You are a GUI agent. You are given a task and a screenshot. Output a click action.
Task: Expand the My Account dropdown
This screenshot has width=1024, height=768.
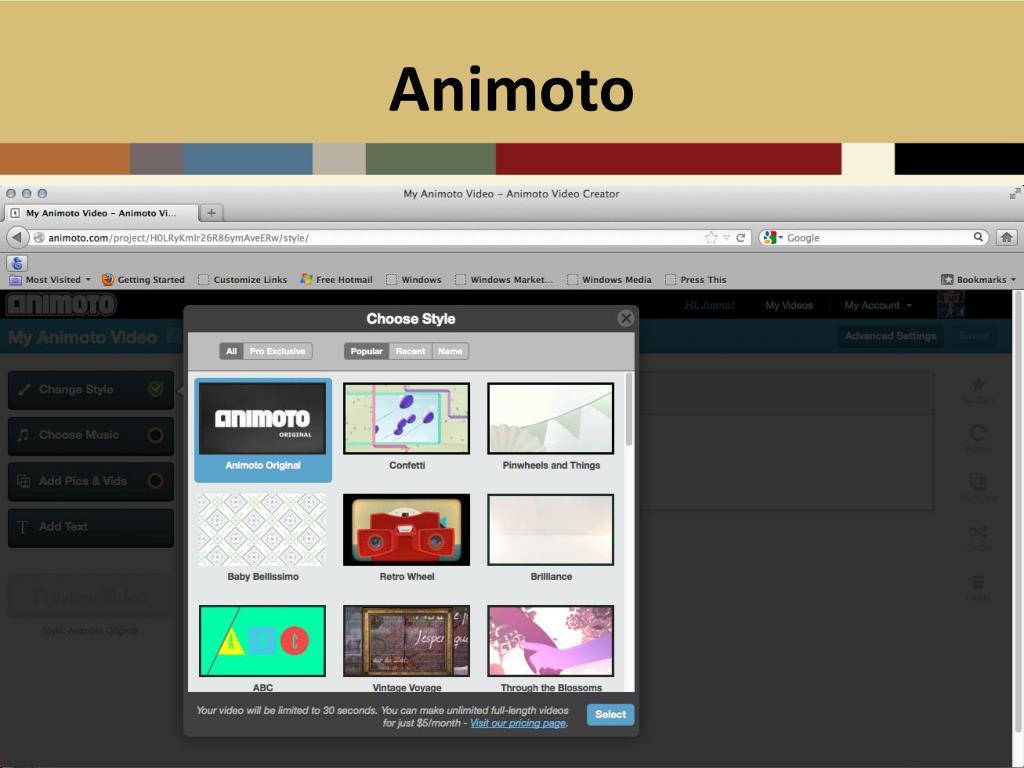[x=878, y=305]
